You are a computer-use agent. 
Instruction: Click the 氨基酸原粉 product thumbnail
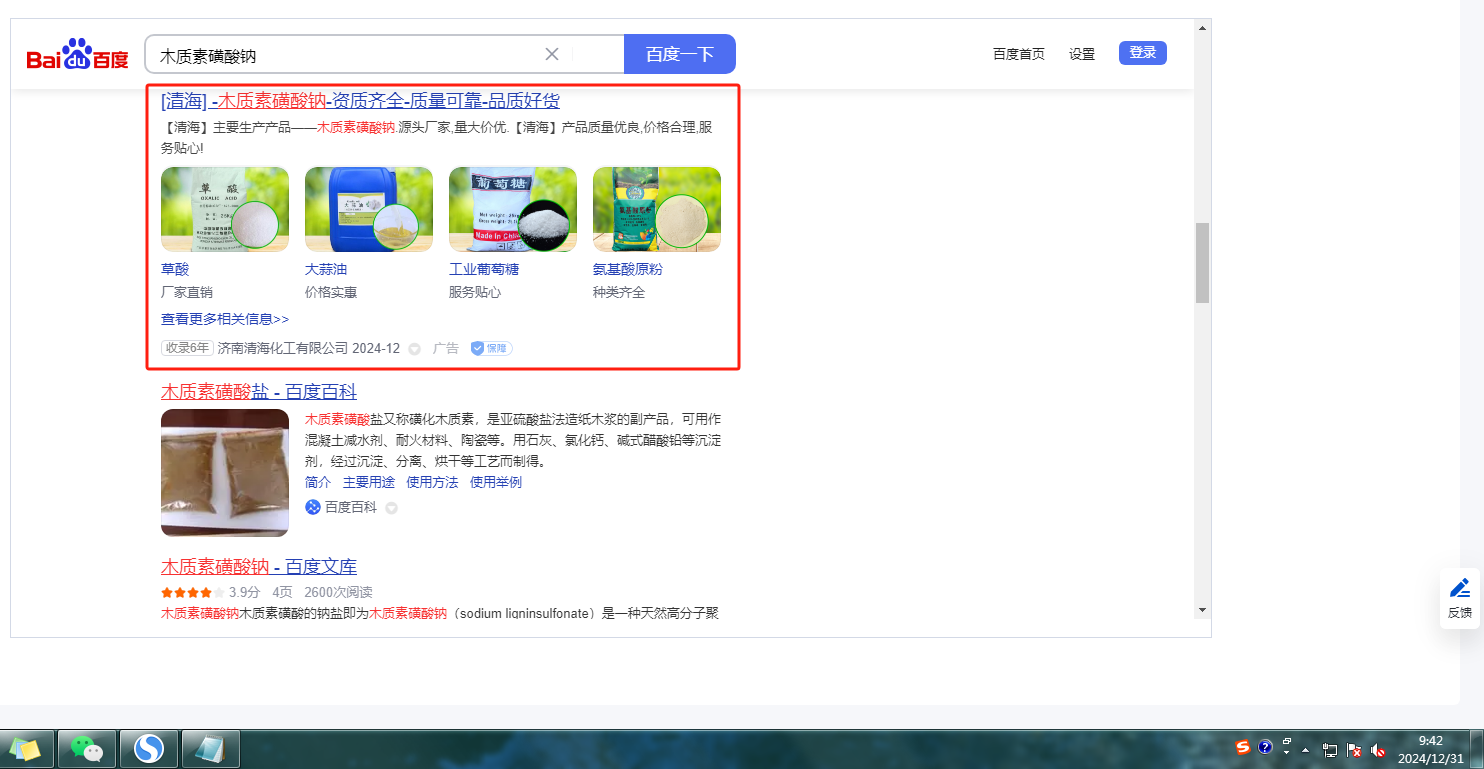pos(657,209)
